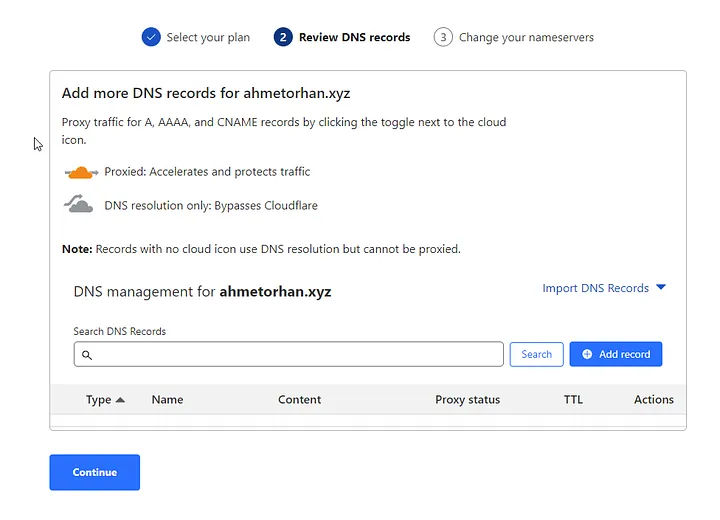Expand the Import DNS Records dropdown arrow
The height and width of the screenshot is (520, 720).
coord(660,288)
